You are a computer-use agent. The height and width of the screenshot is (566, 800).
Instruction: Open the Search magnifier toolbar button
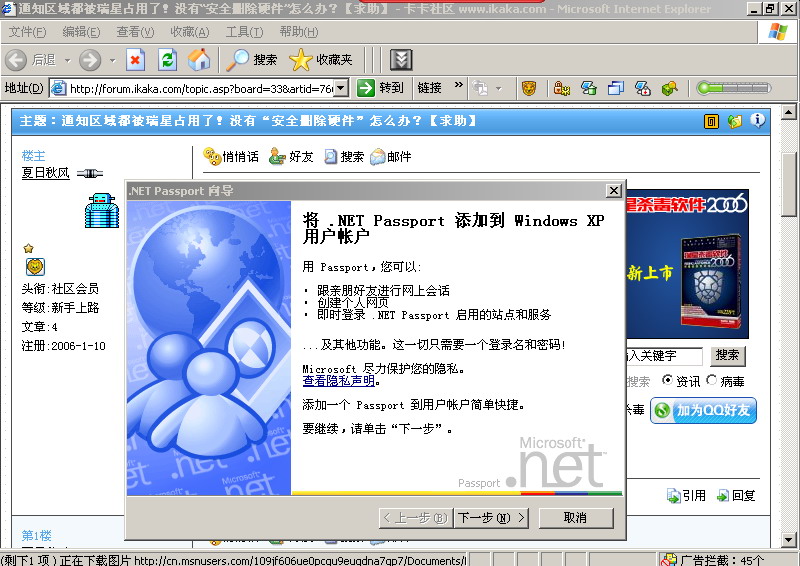[x=252, y=60]
